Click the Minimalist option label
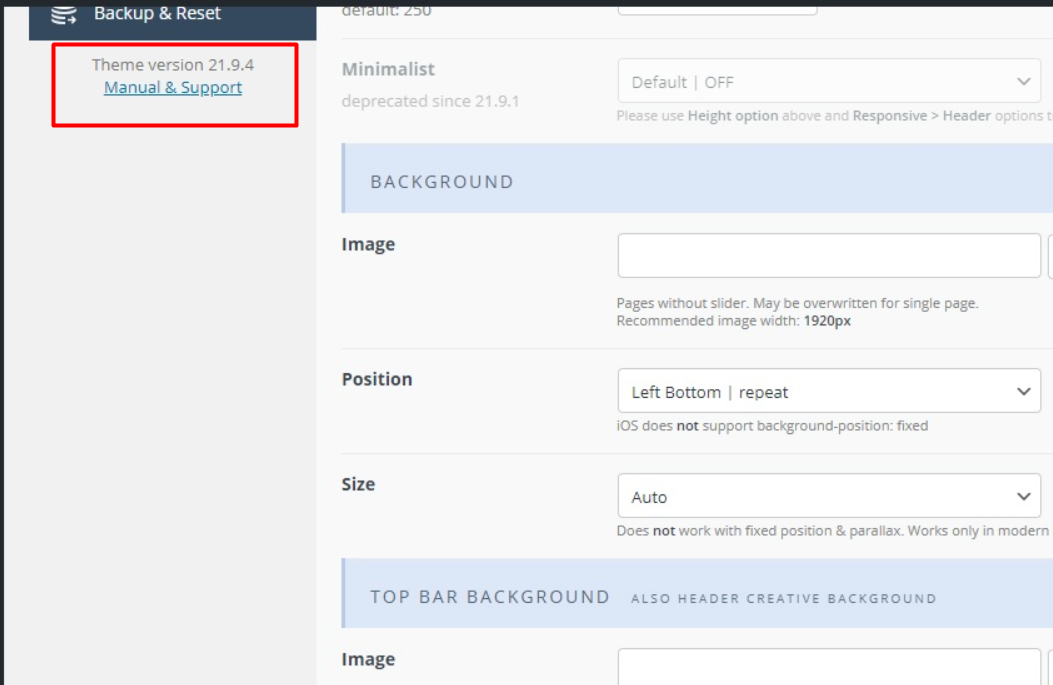Viewport: 1053px width, 685px height. [x=388, y=69]
